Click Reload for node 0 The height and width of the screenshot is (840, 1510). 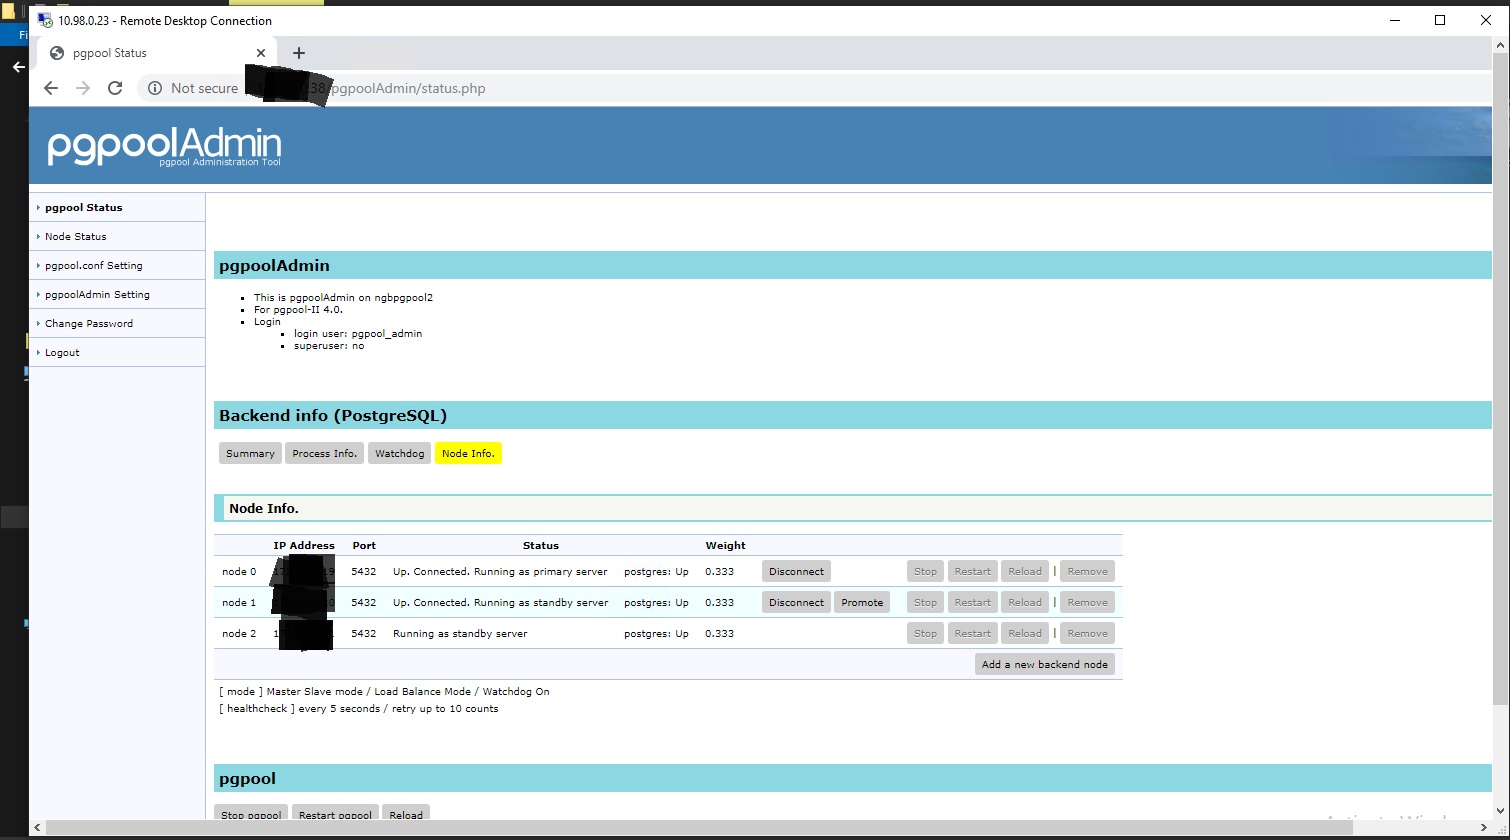click(x=1024, y=571)
